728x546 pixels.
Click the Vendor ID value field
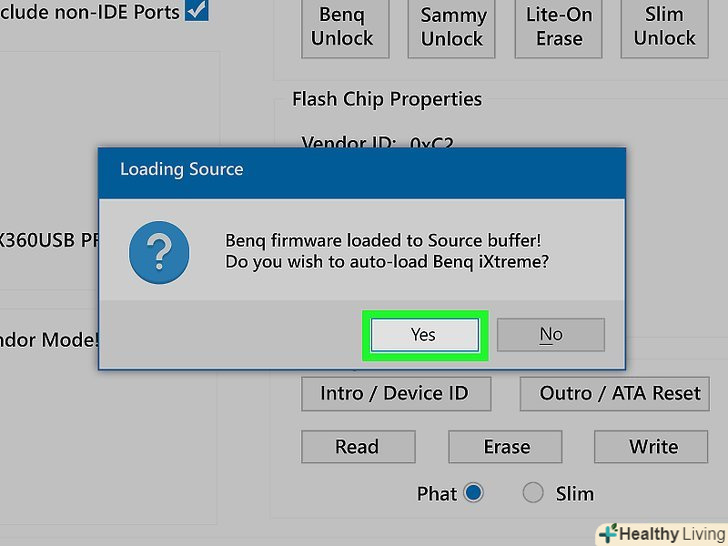pyautogui.click(x=431, y=143)
